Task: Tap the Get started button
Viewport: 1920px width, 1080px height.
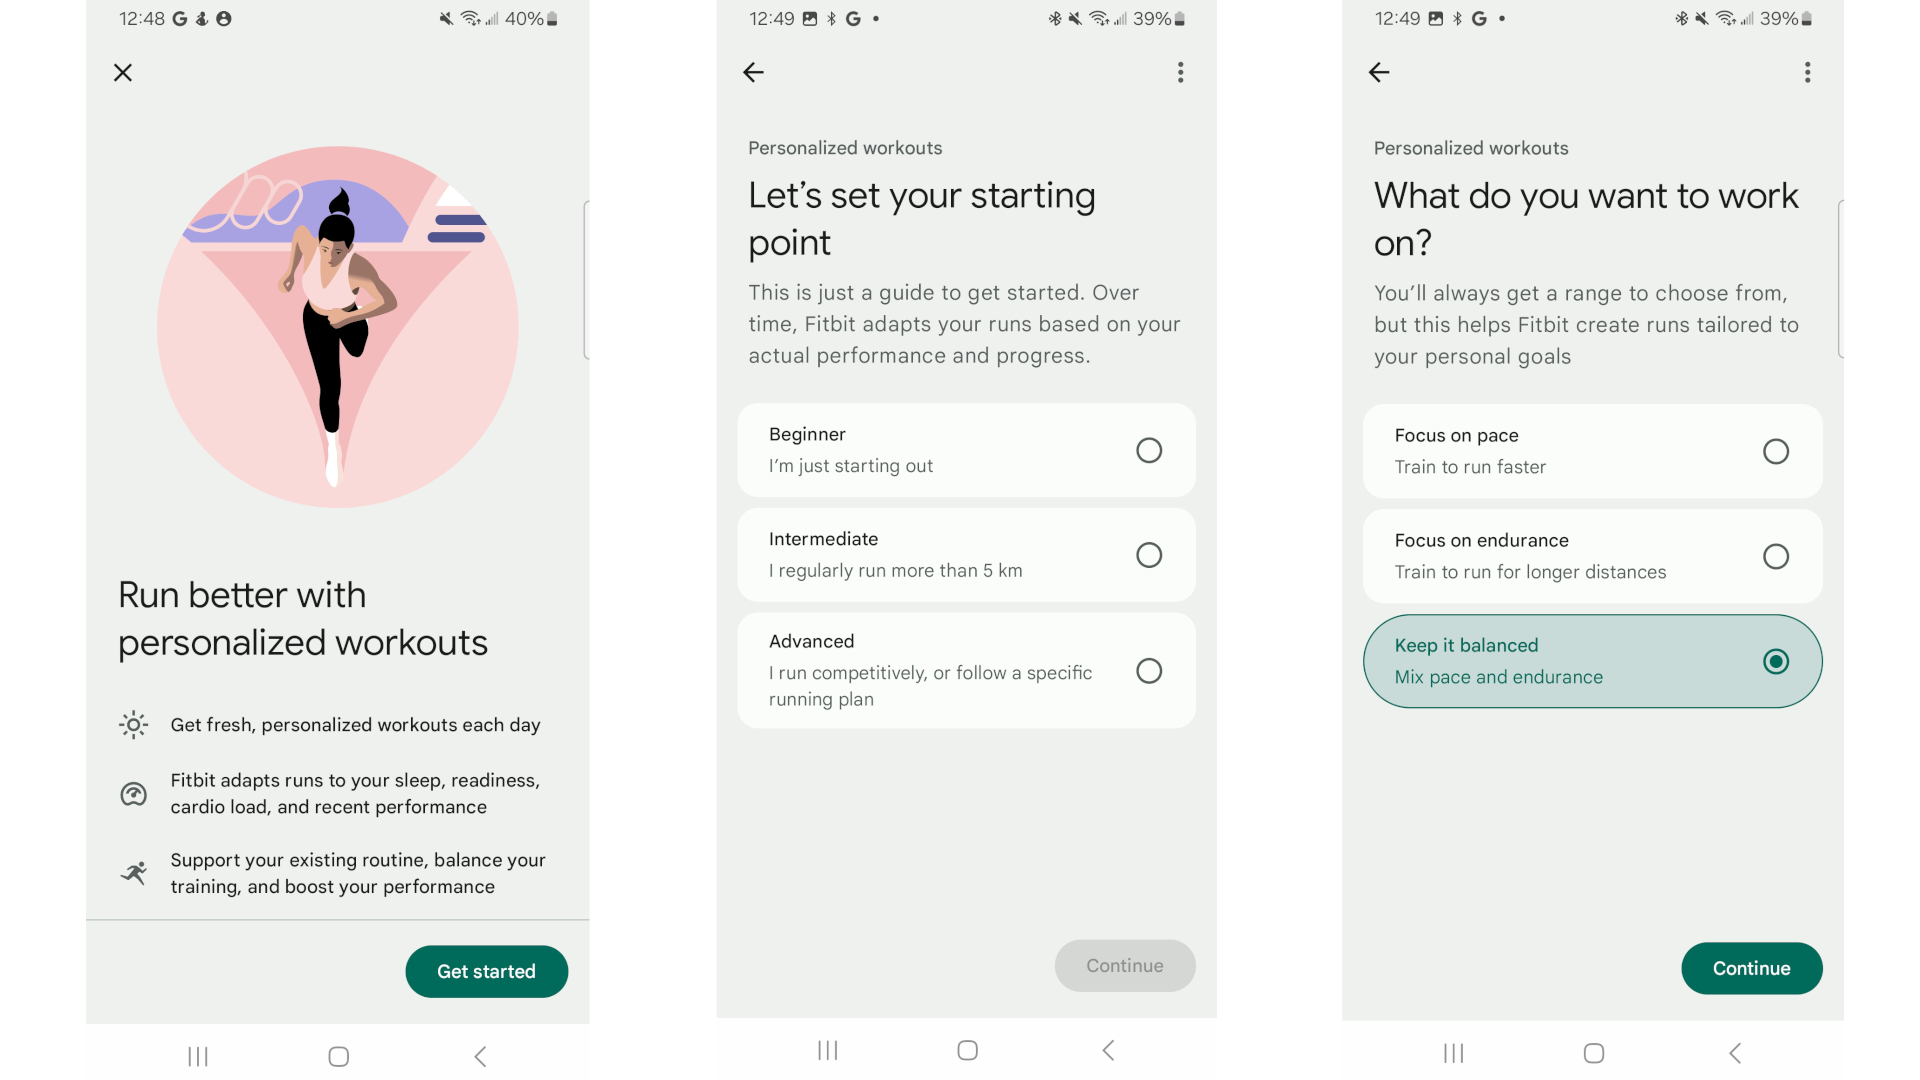Action: point(487,971)
